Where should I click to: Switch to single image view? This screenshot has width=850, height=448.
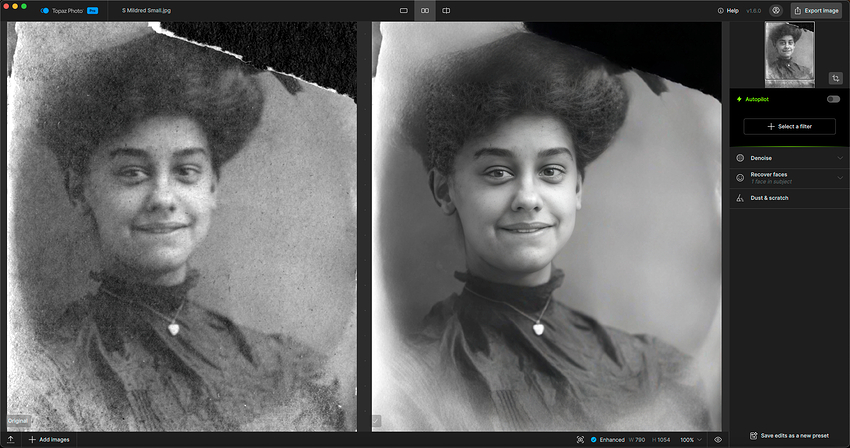[404, 10]
